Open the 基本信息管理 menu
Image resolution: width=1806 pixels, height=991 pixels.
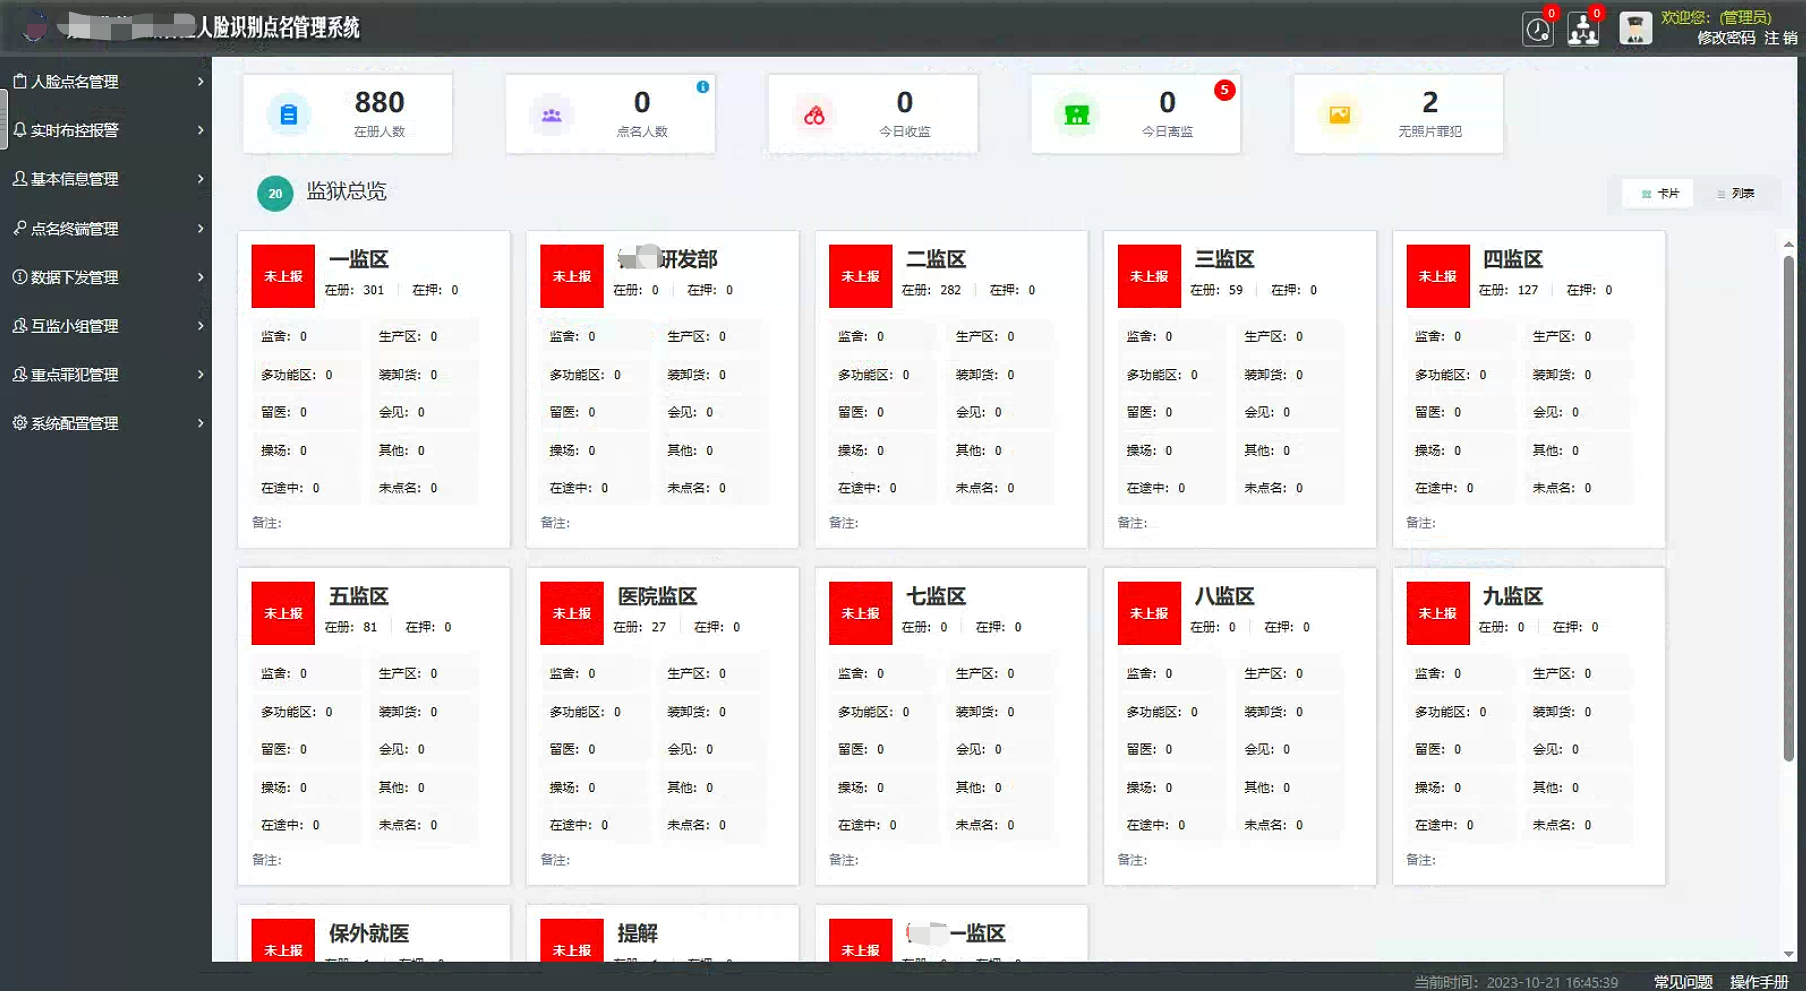pos(106,179)
